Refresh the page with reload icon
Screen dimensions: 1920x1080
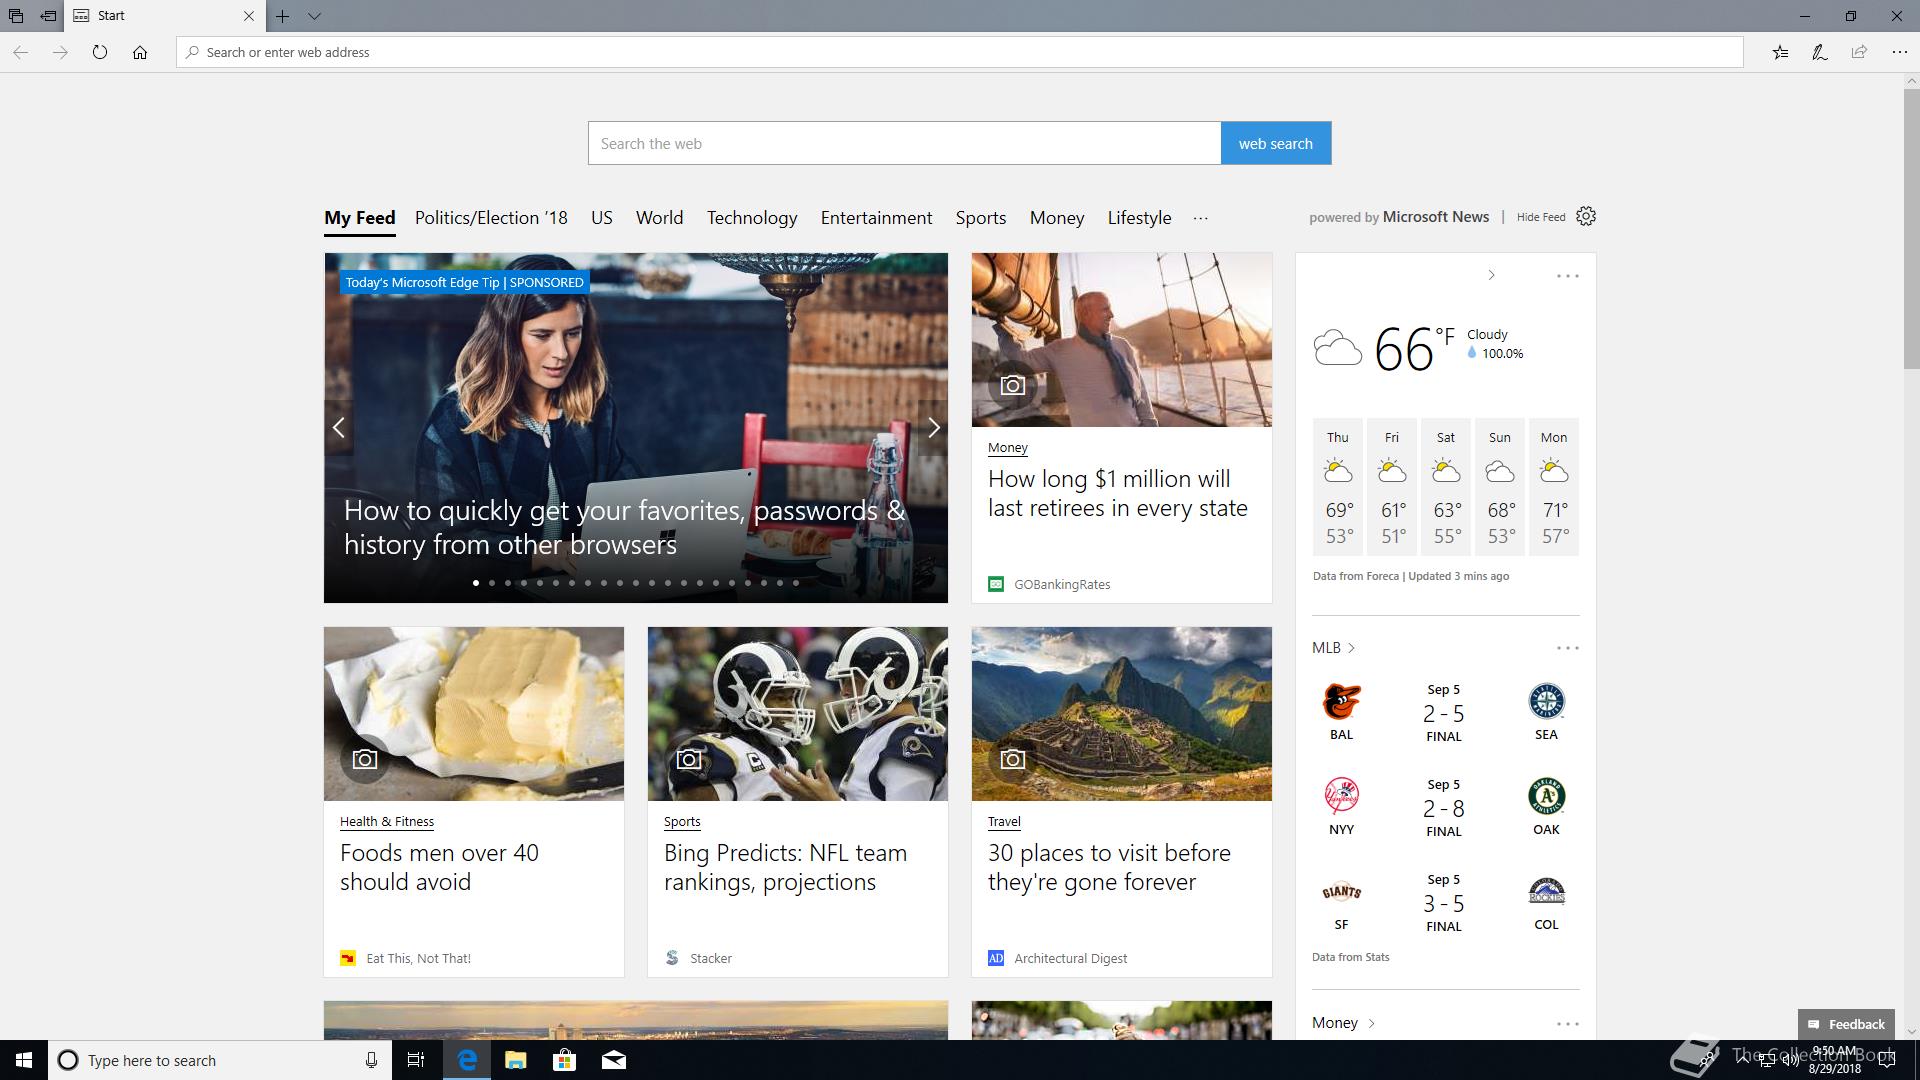100,52
